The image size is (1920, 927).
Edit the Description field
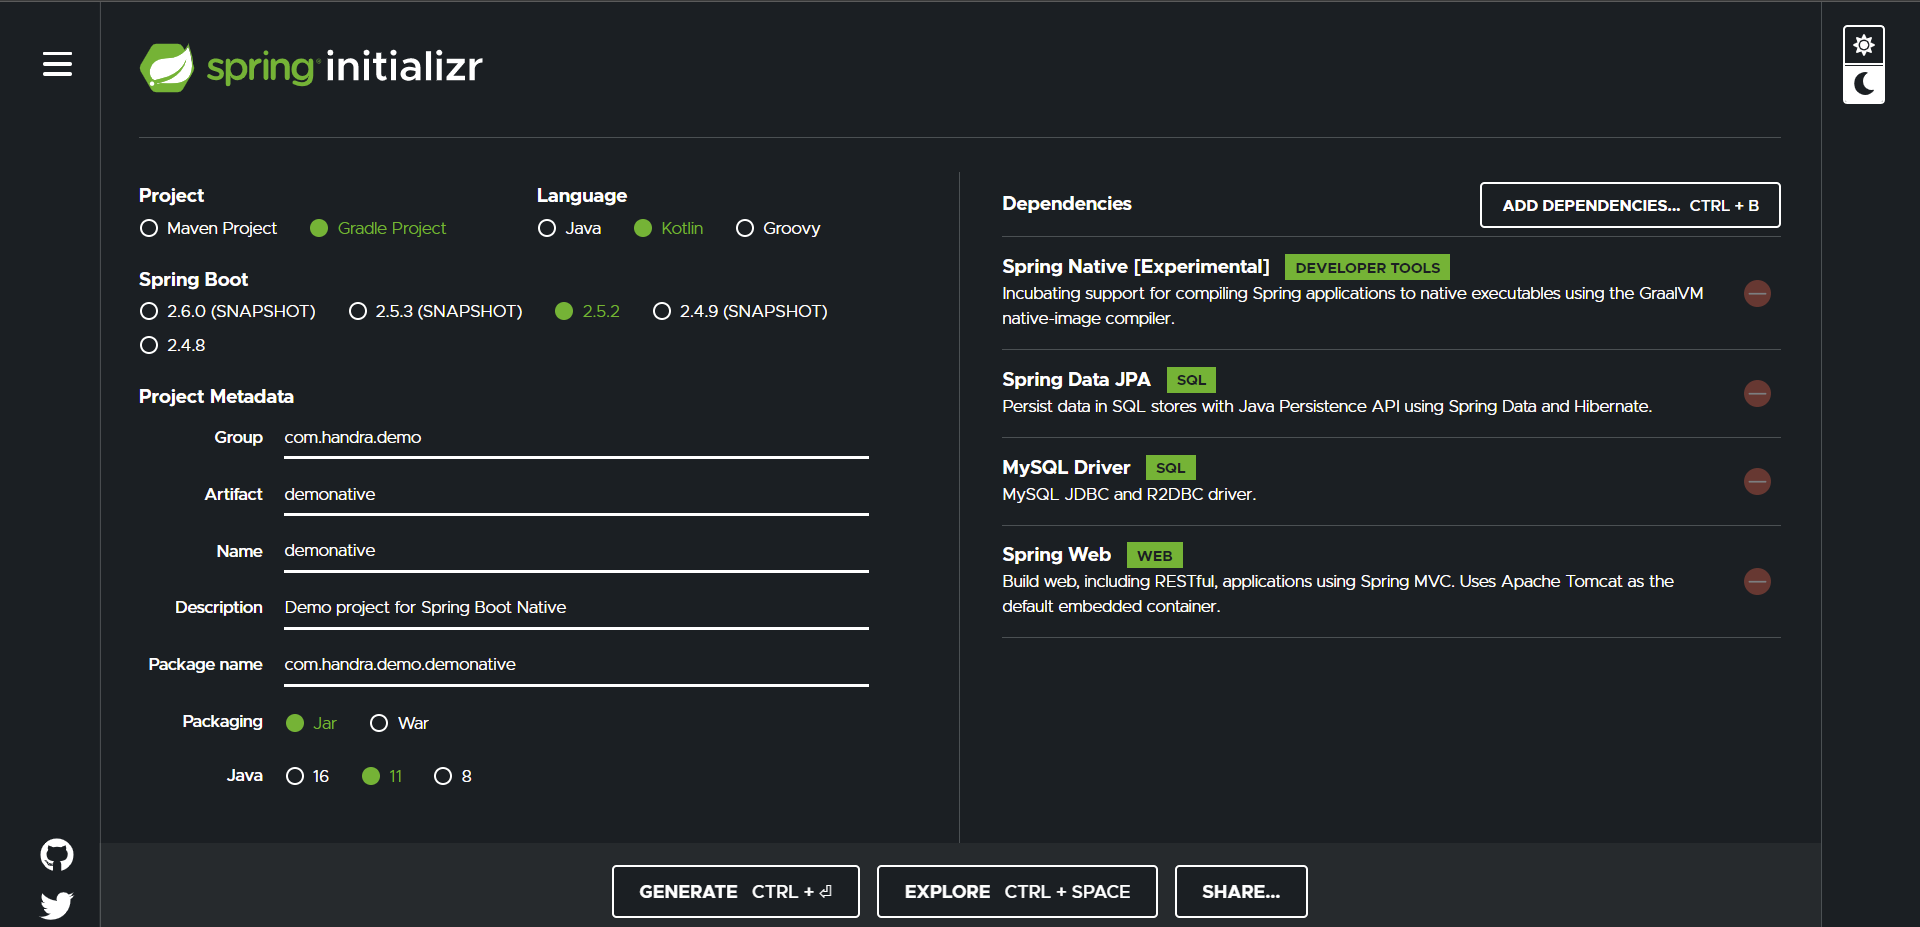[x=576, y=608]
